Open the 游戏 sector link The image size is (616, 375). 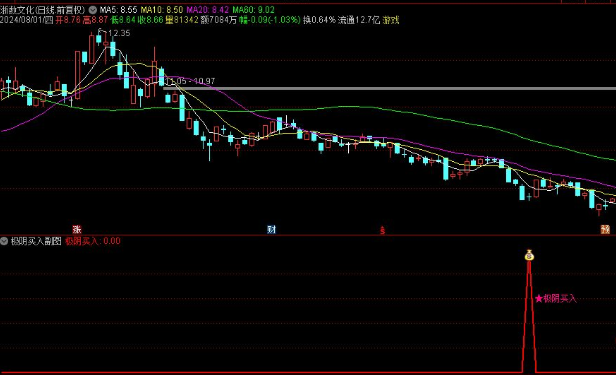[391, 20]
